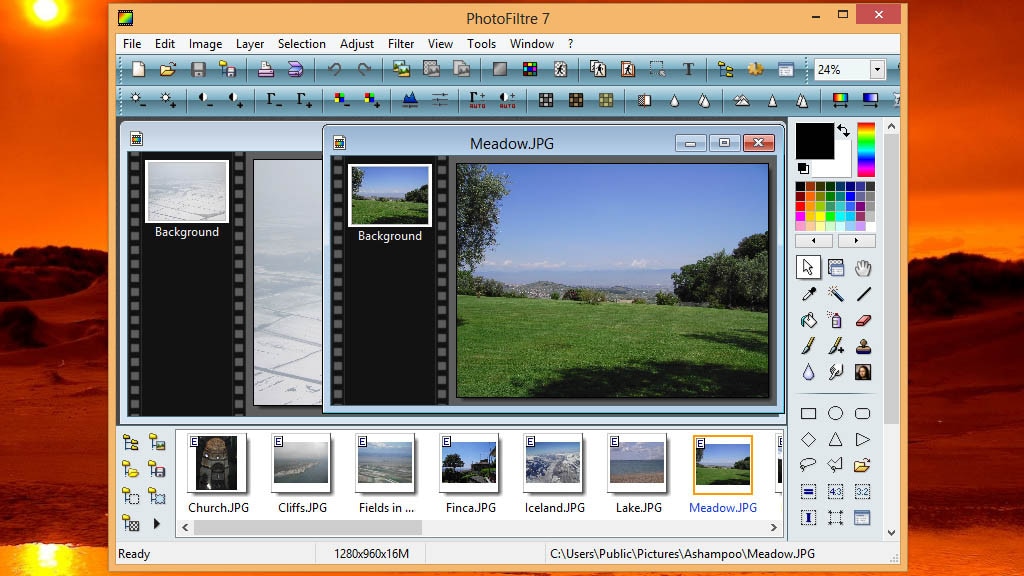Set selection ratio to 3:2

(x=863, y=491)
